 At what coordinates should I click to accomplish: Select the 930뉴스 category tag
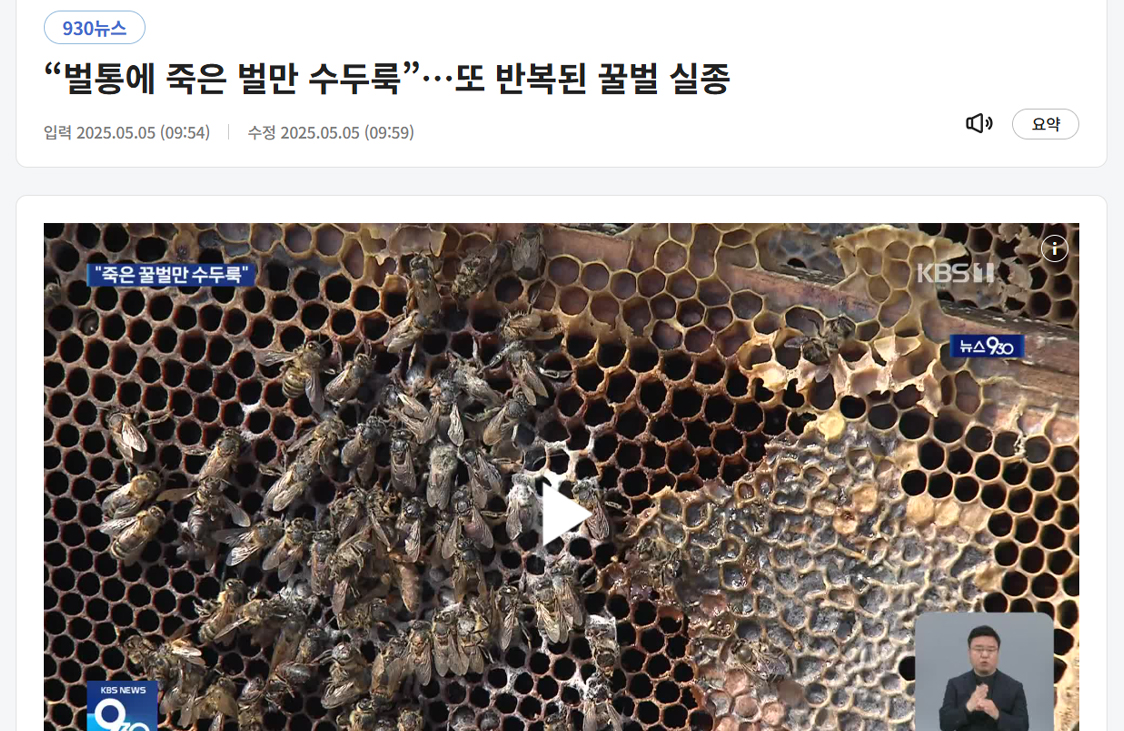(x=95, y=28)
